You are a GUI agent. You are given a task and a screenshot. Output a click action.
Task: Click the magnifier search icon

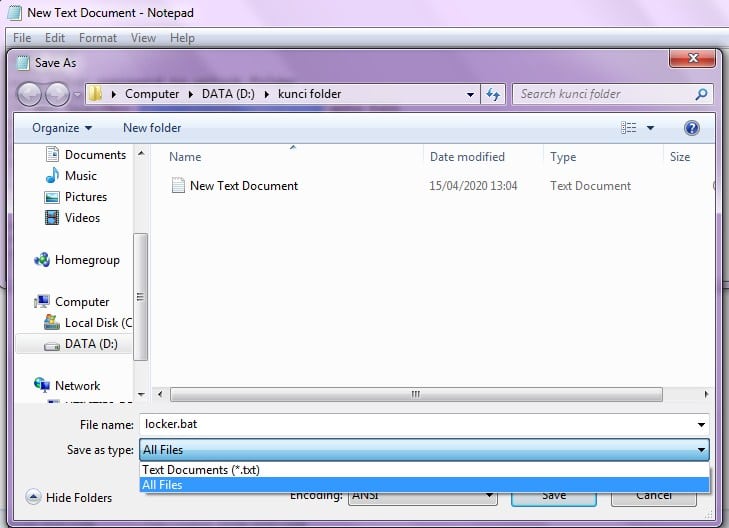tap(701, 94)
